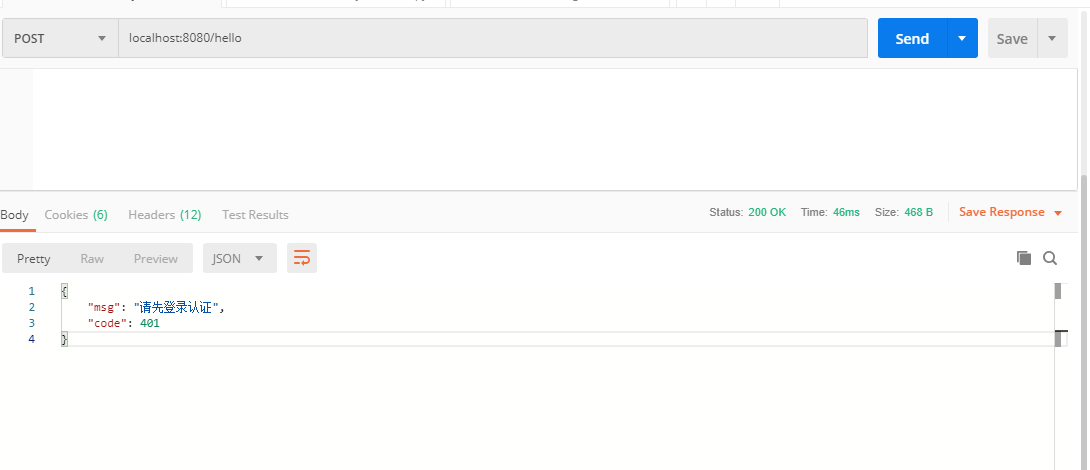Open search in response body
The image size is (1090, 470).
click(1050, 258)
